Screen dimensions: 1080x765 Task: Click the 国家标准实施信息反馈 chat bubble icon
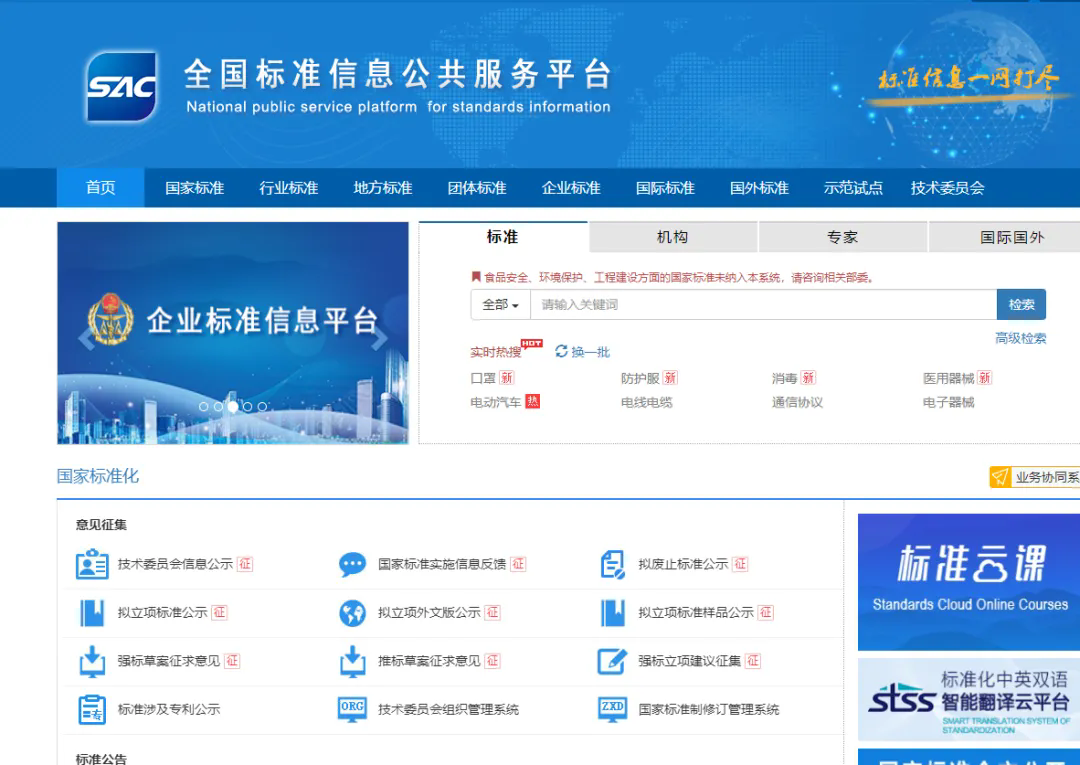tap(352, 564)
